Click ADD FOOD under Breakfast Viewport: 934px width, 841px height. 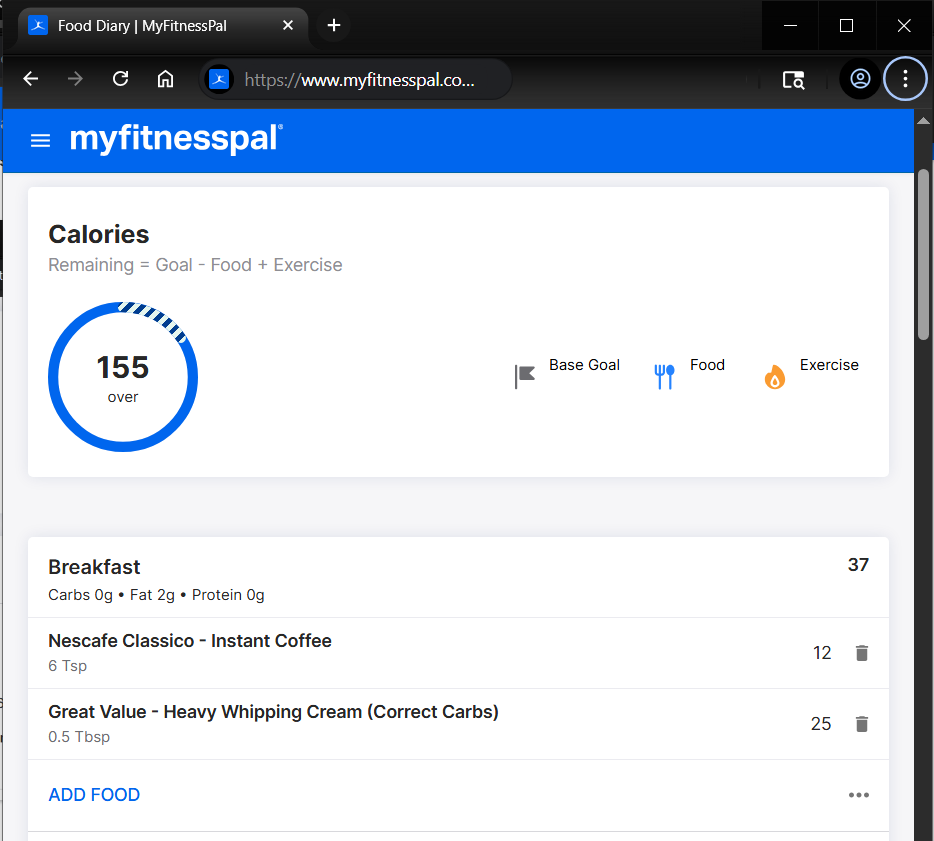94,795
